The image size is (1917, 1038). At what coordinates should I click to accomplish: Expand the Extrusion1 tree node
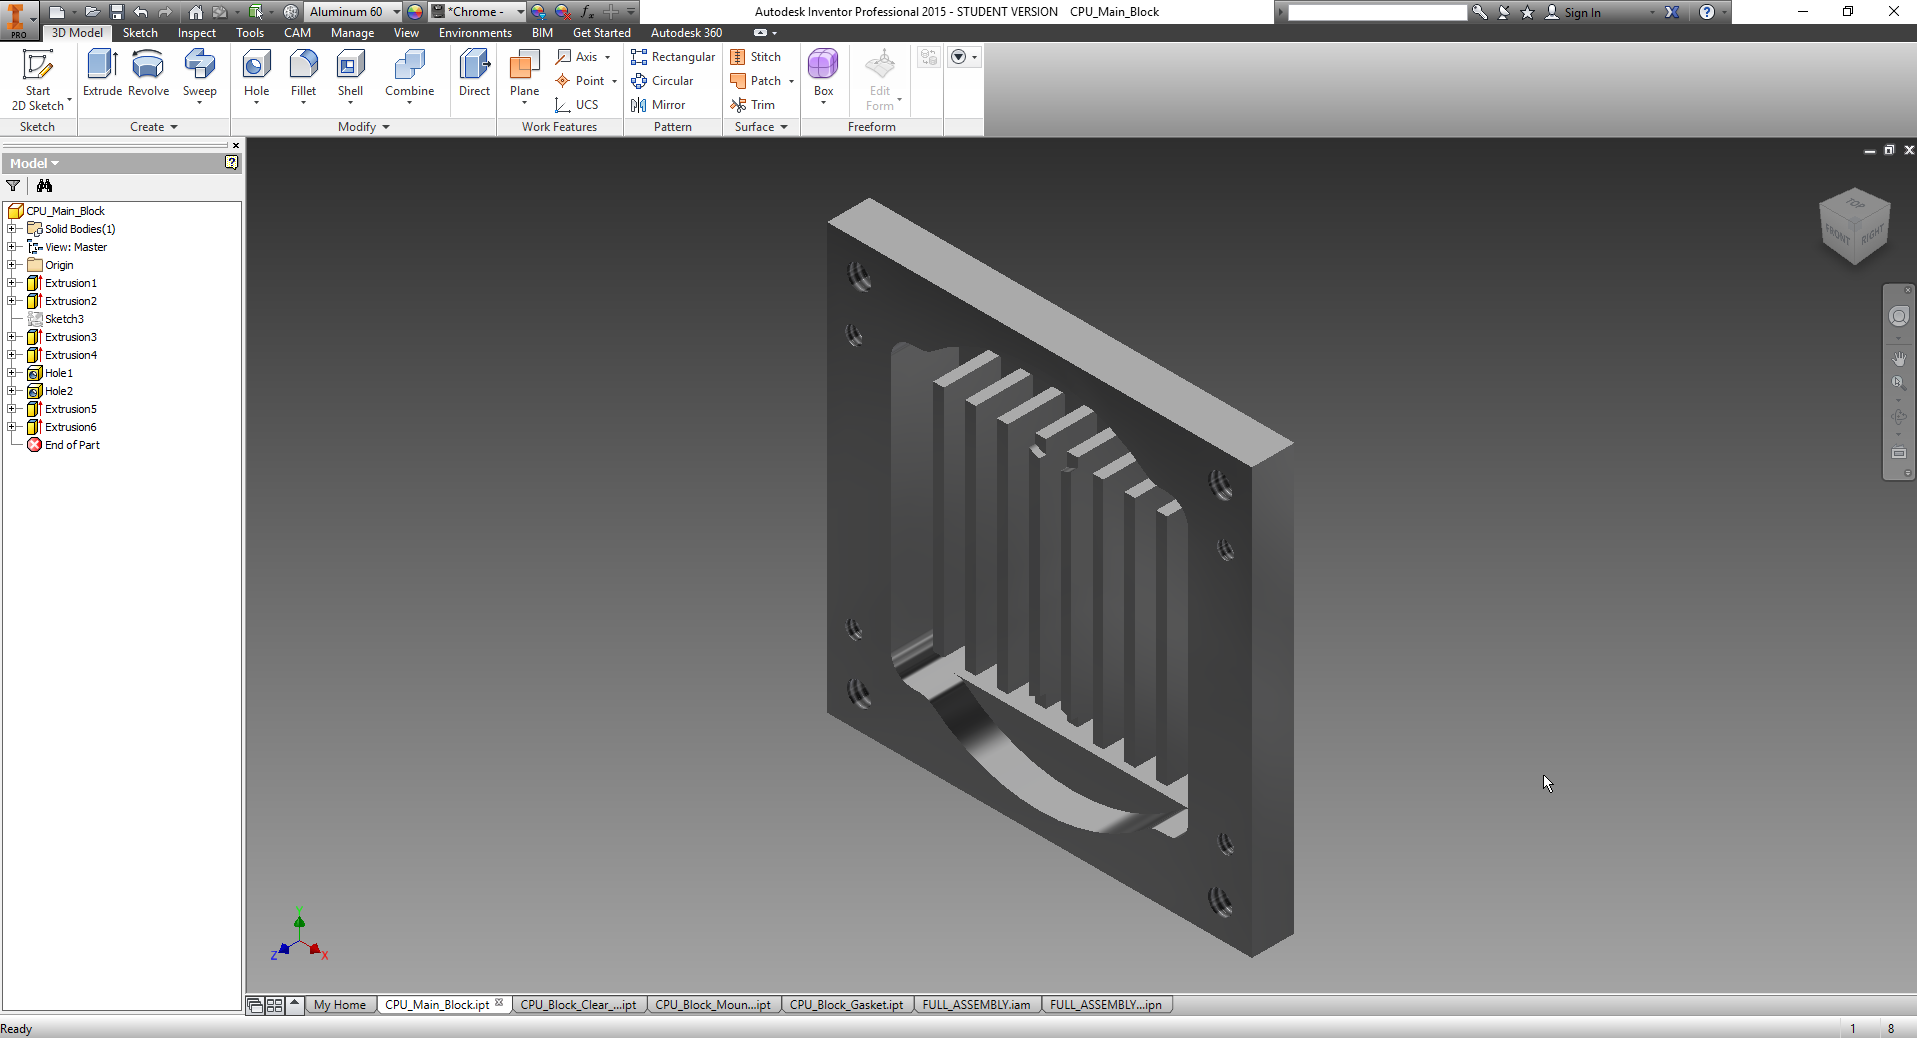11,283
